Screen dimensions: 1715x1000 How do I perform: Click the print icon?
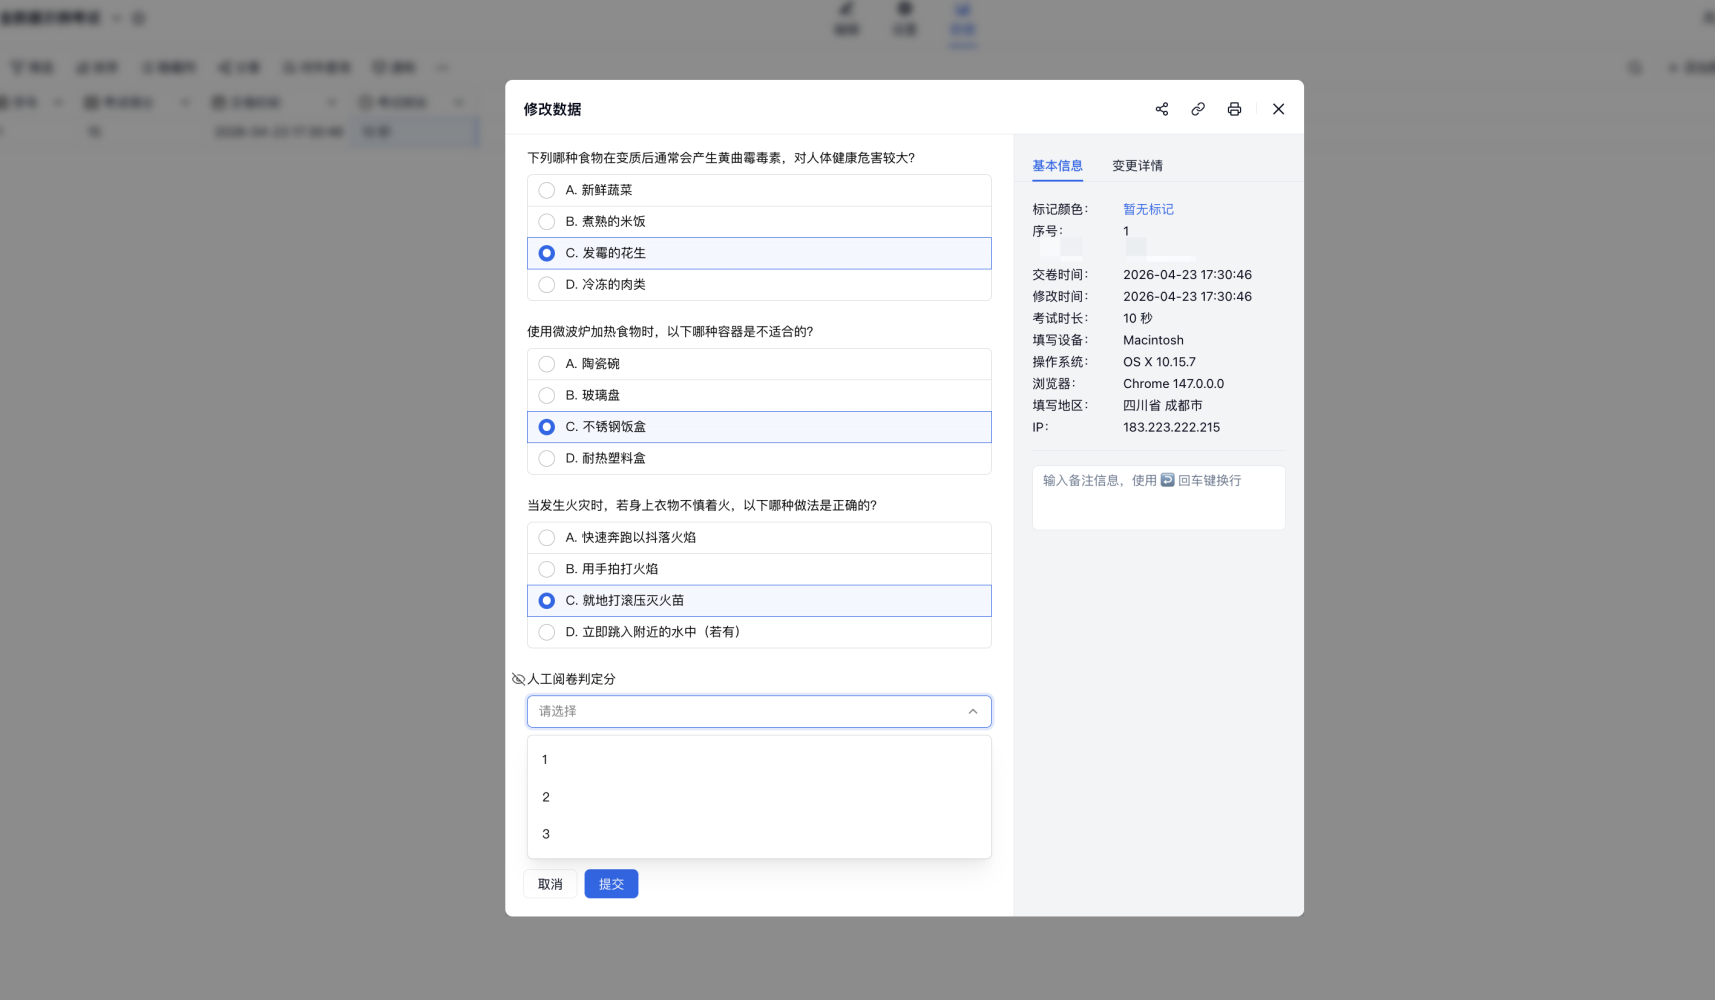tap(1234, 109)
